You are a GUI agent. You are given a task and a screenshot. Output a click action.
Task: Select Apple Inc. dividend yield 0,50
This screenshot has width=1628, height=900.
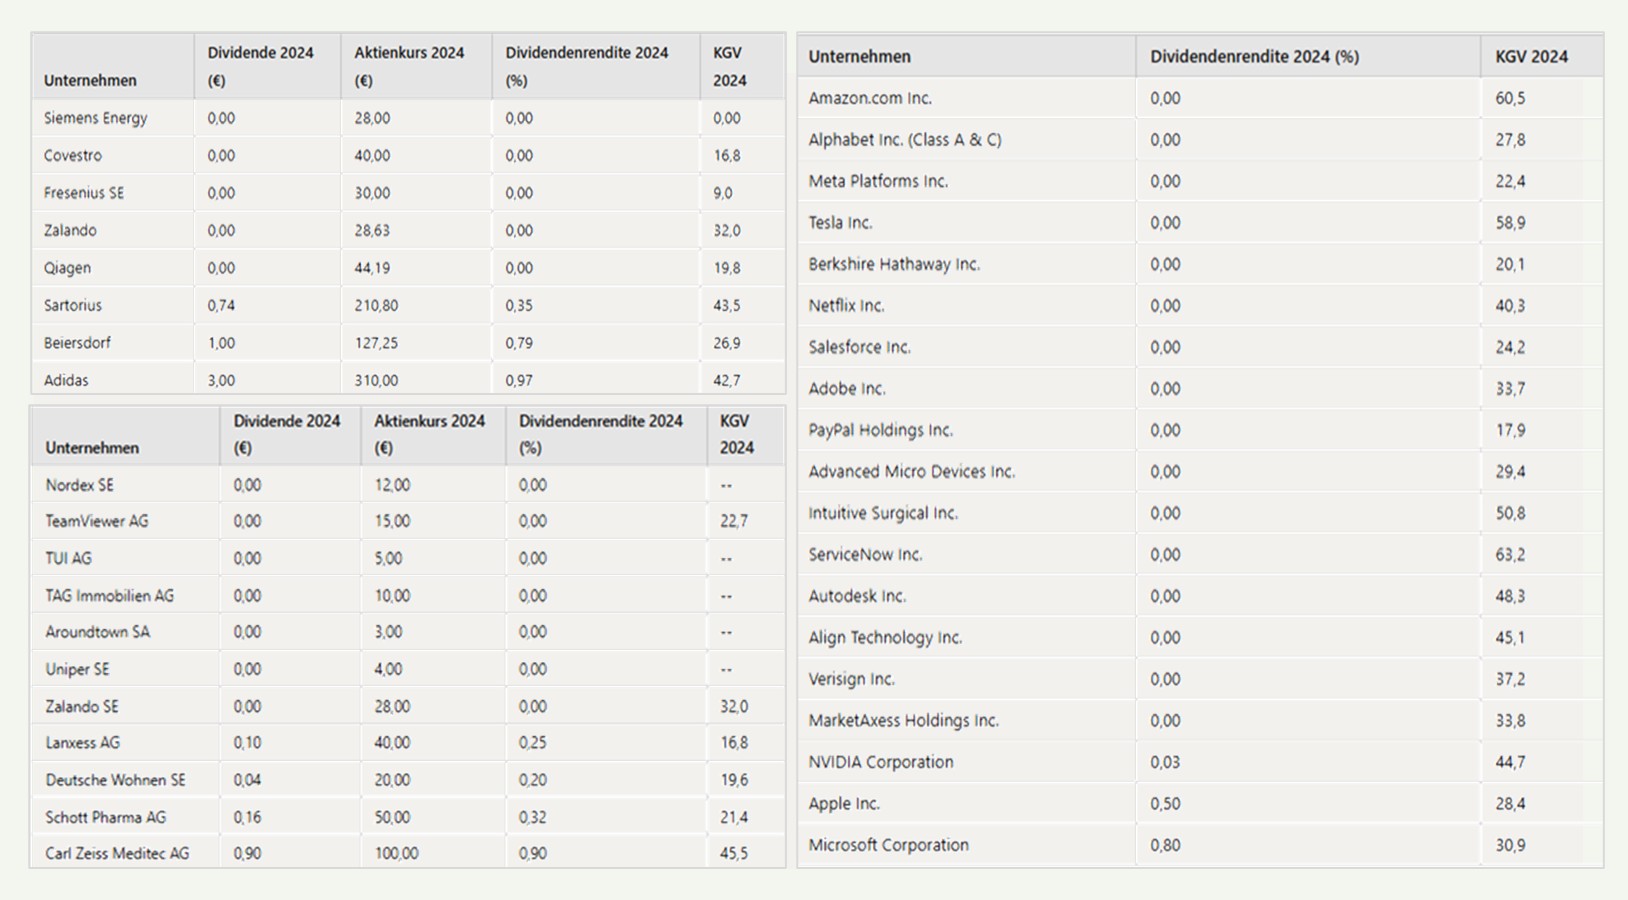pyautogui.click(x=1165, y=804)
